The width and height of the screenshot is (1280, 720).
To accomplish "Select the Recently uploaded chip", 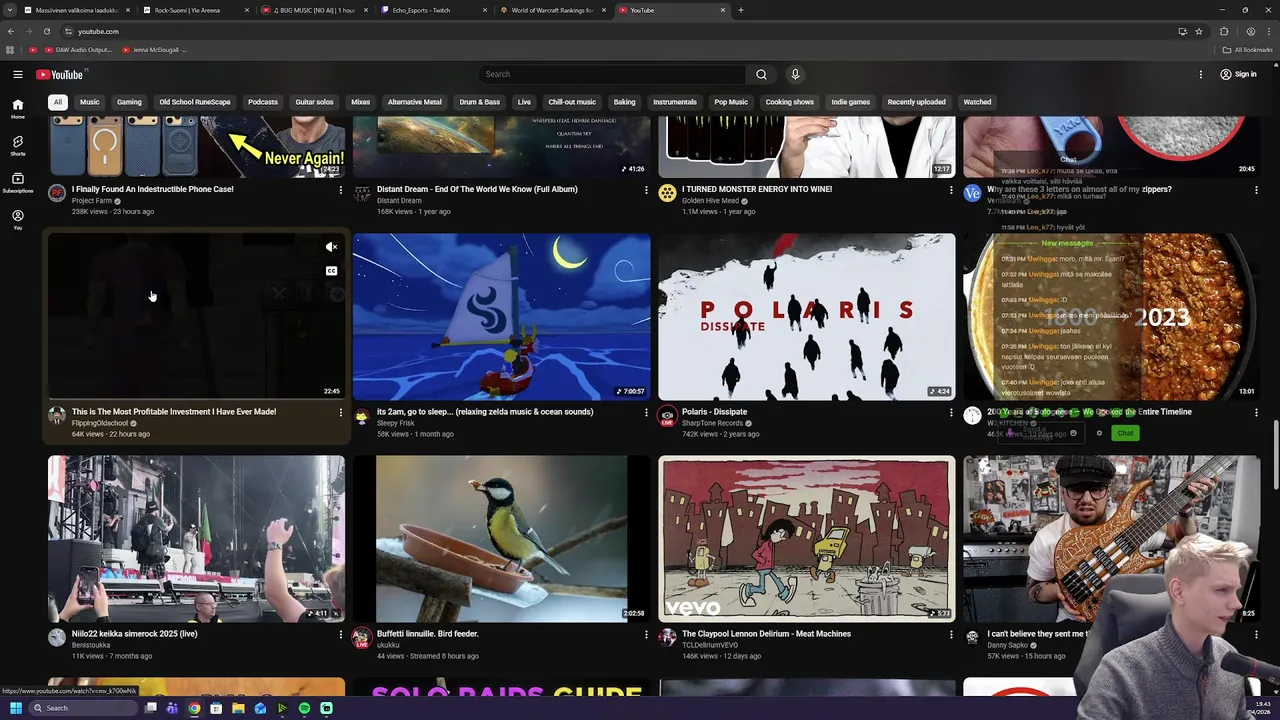I will [916, 102].
